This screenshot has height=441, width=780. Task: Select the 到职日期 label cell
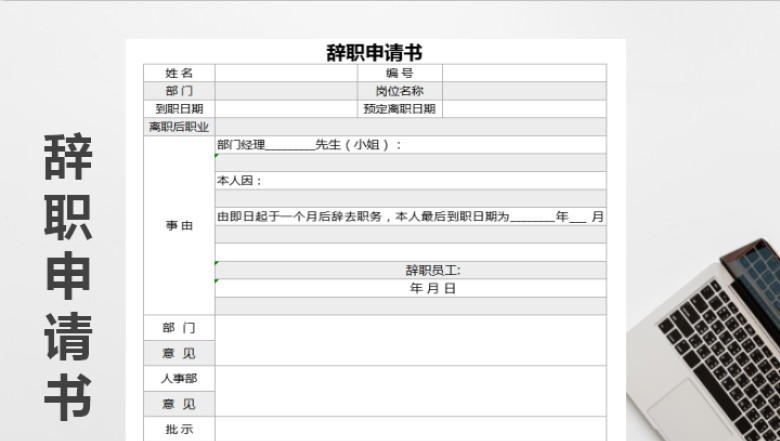click(179, 109)
